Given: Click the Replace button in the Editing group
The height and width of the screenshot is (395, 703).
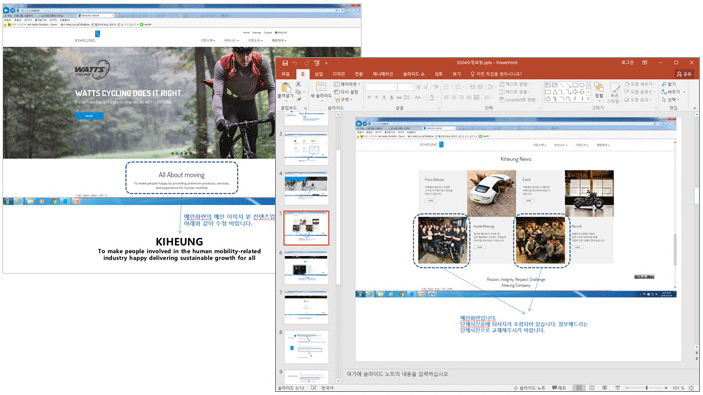Looking at the screenshot, I should click(x=672, y=92).
